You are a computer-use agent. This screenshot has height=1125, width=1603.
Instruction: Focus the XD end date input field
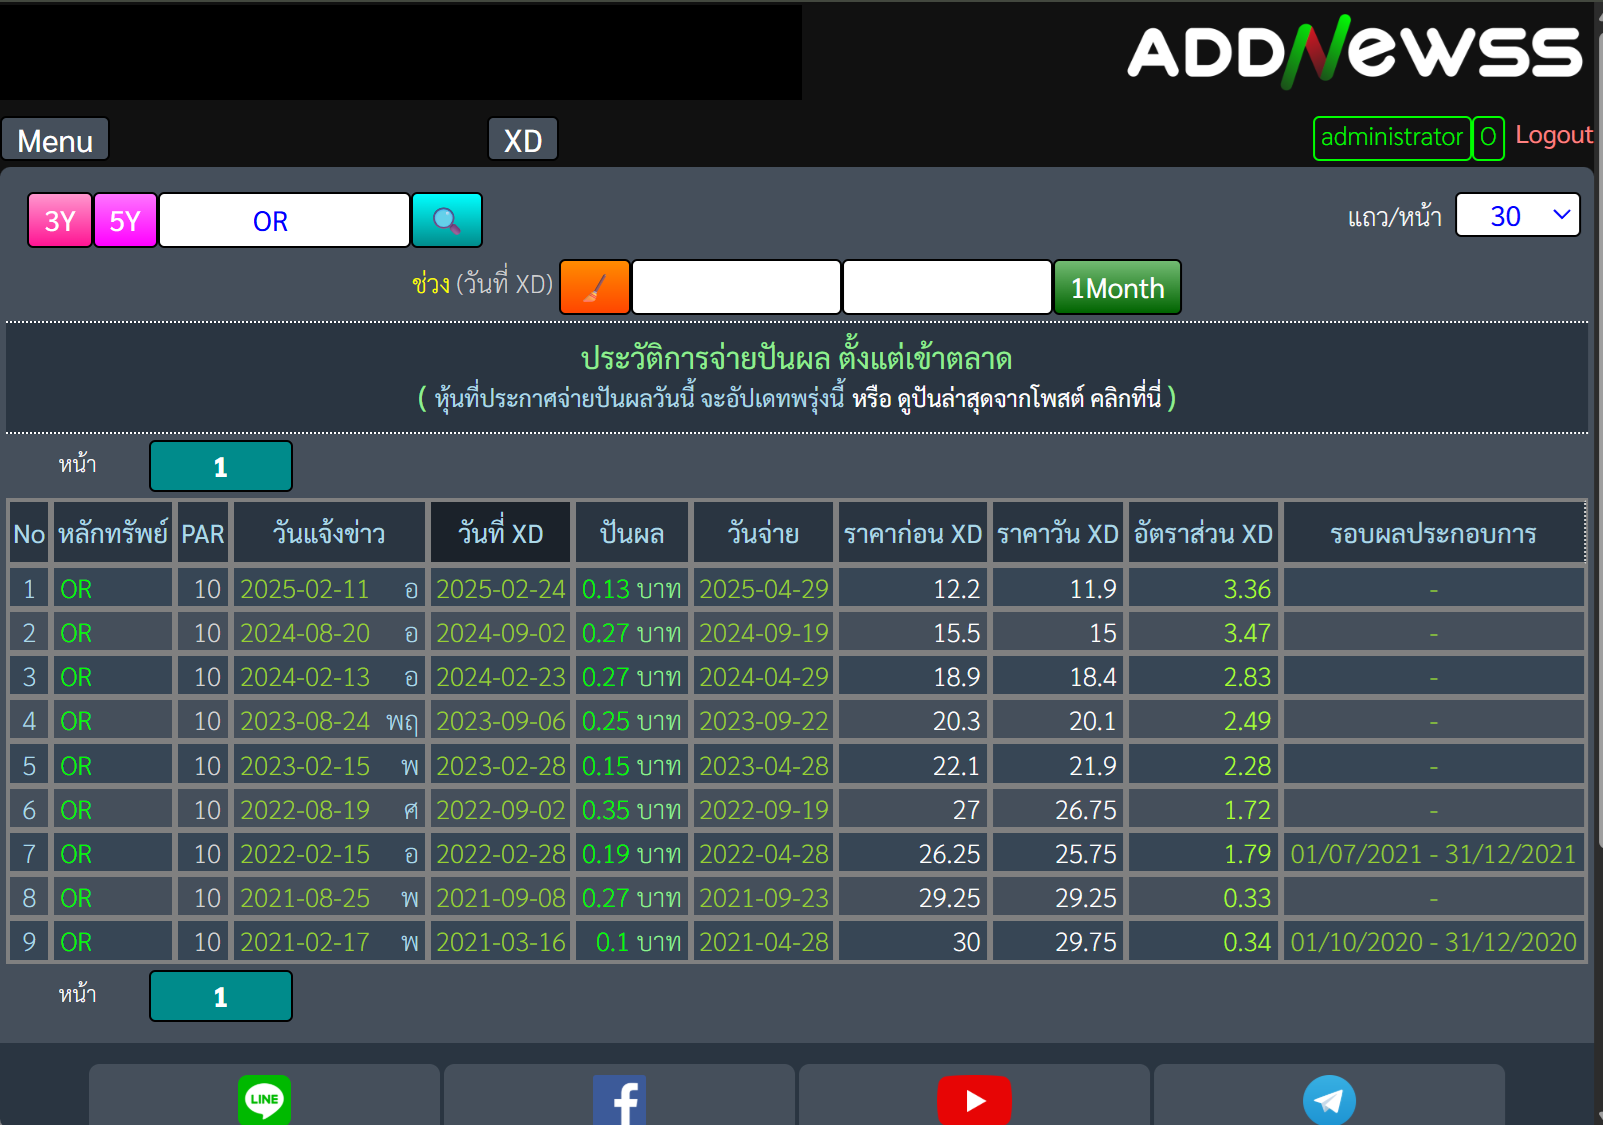tap(947, 288)
